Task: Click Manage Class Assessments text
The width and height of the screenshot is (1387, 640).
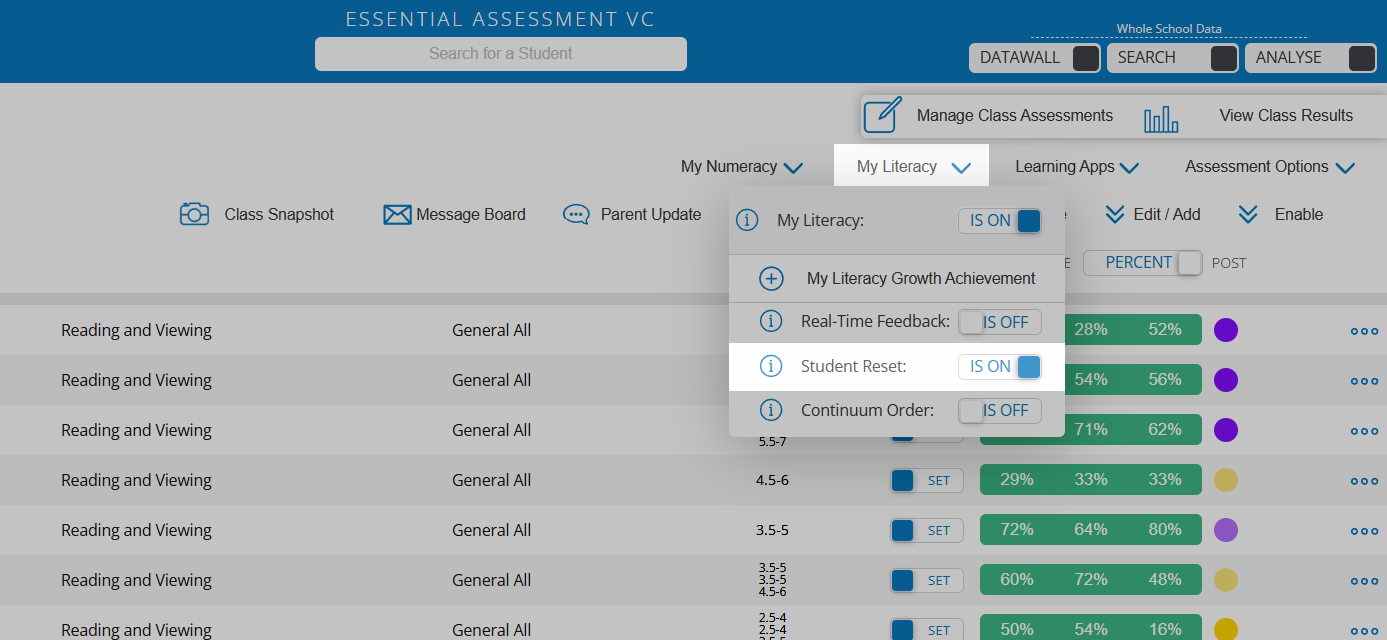Action: [1015, 115]
